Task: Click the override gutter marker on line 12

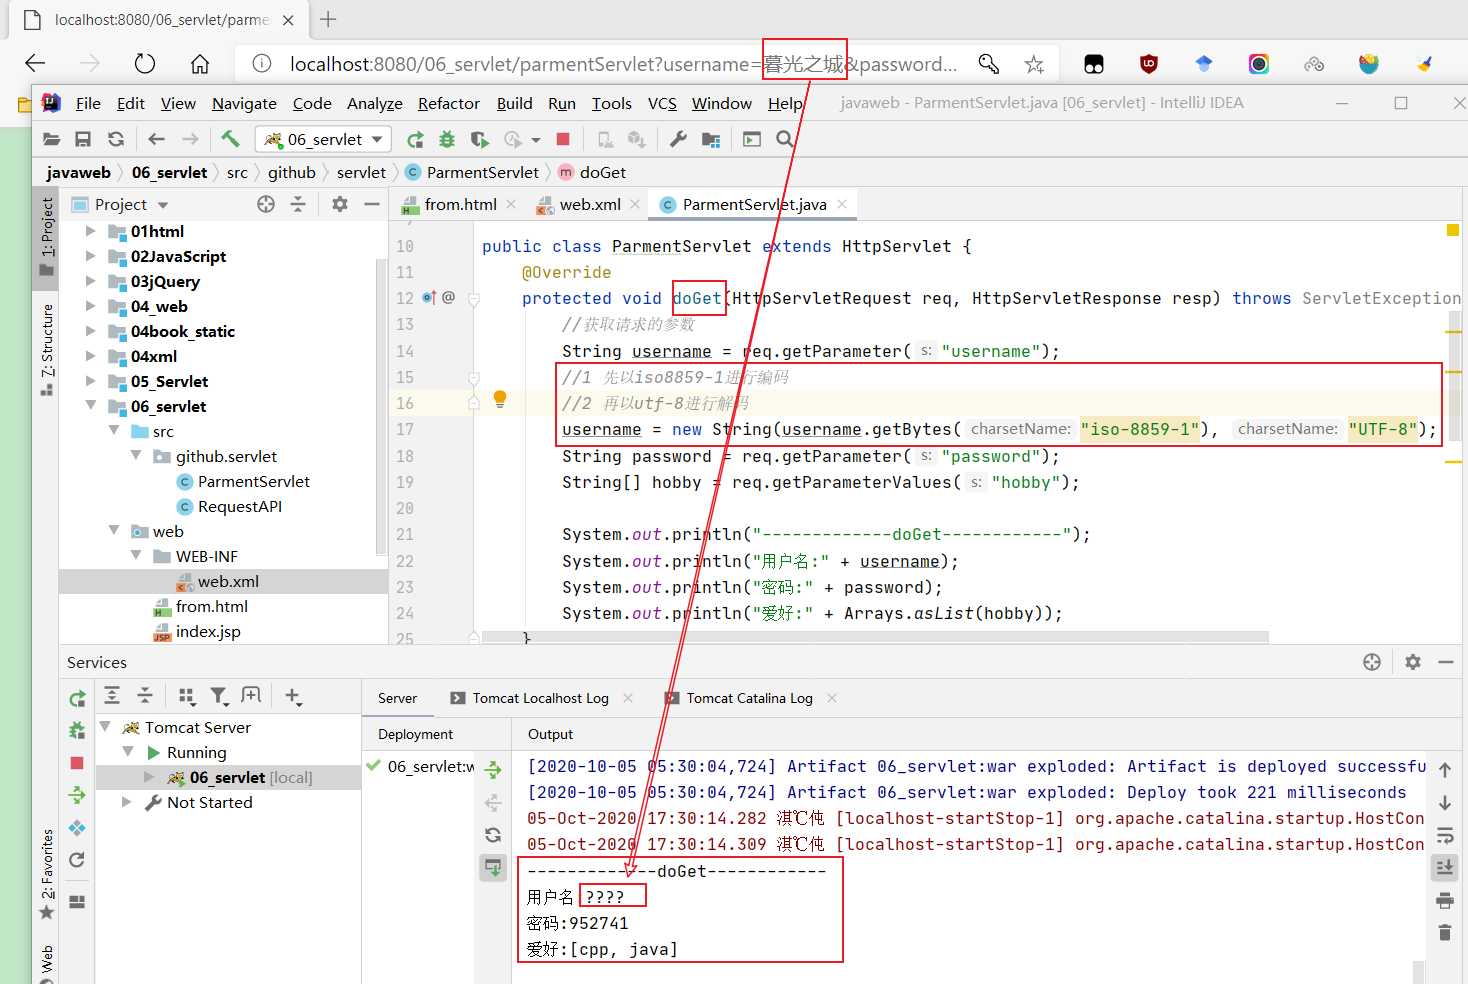Action: point(429,297)
